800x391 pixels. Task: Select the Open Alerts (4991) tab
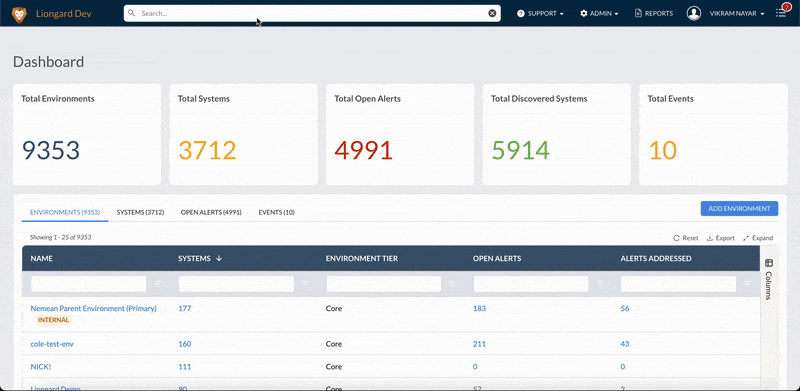tap(211, 212)
